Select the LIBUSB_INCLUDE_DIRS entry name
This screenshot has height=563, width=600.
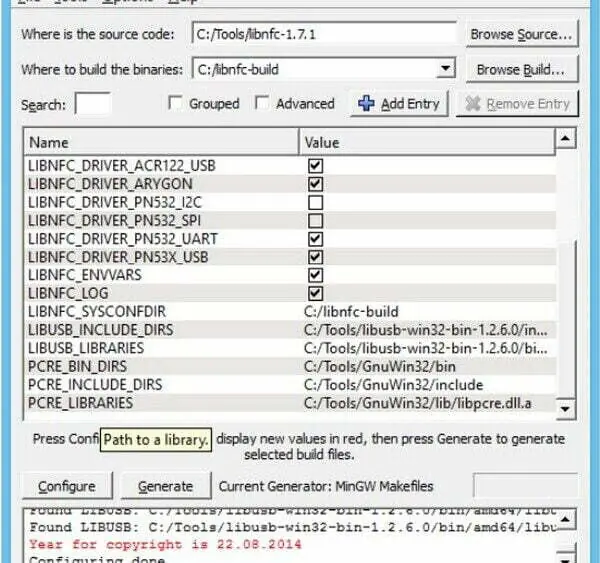point(101,330)
